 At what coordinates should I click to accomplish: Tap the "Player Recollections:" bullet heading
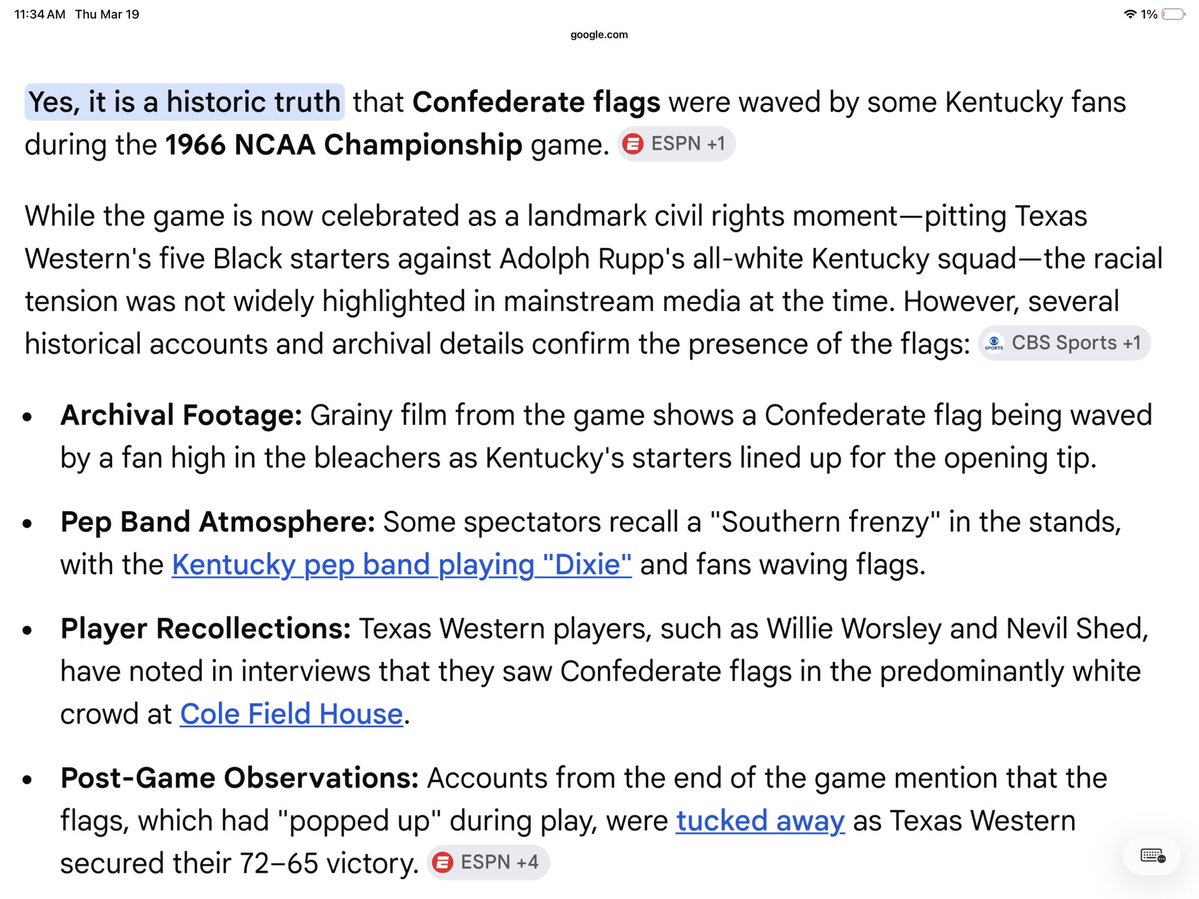(206, 628)
